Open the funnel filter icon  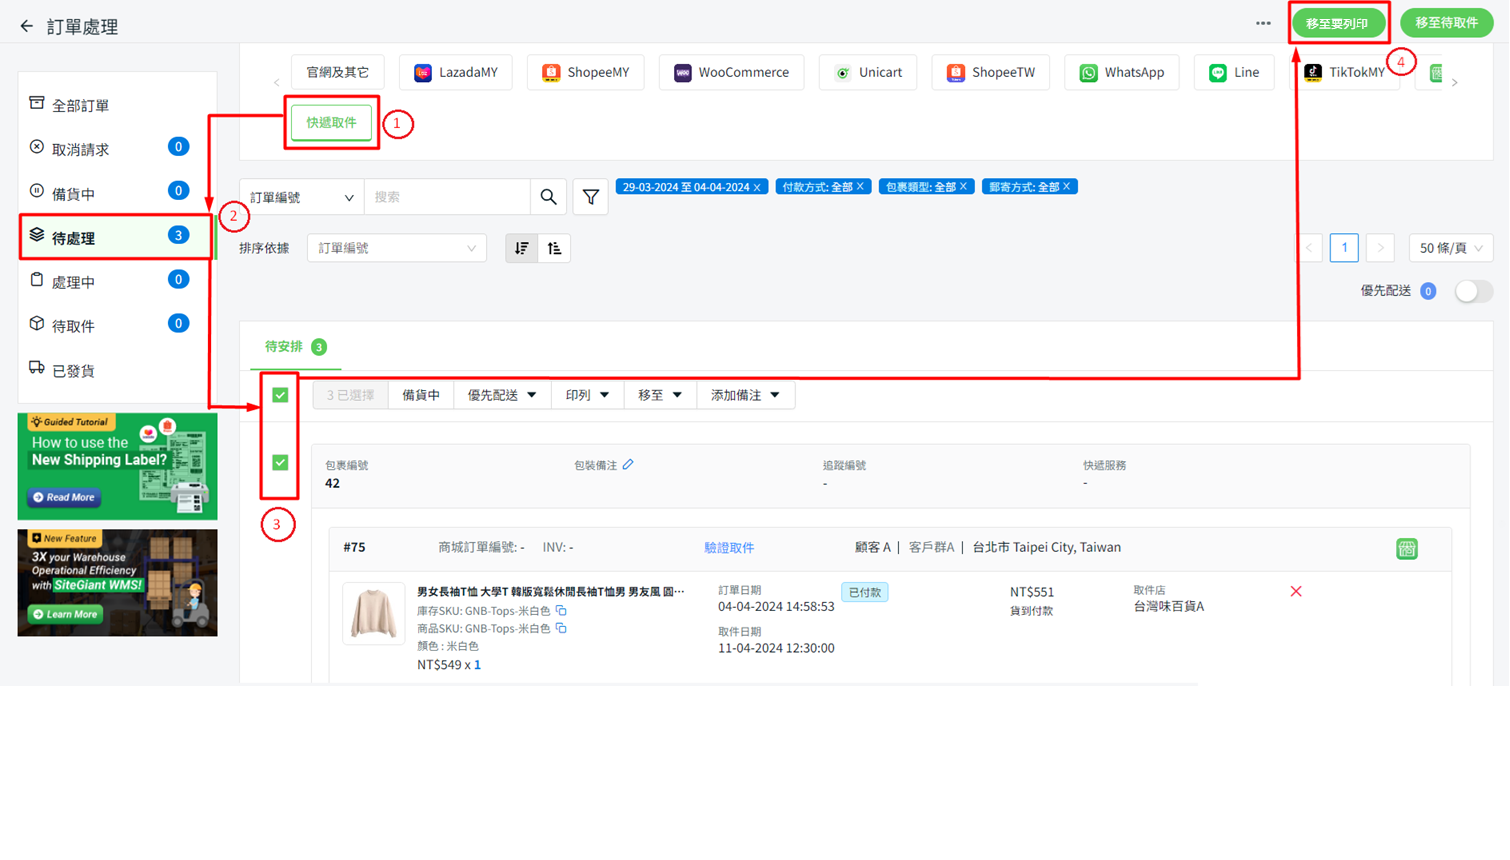pyautogui.click(x=591, y=197)
